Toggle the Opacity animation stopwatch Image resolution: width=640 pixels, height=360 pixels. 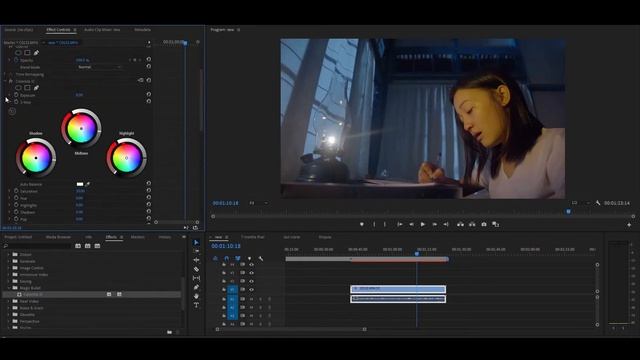16,60
